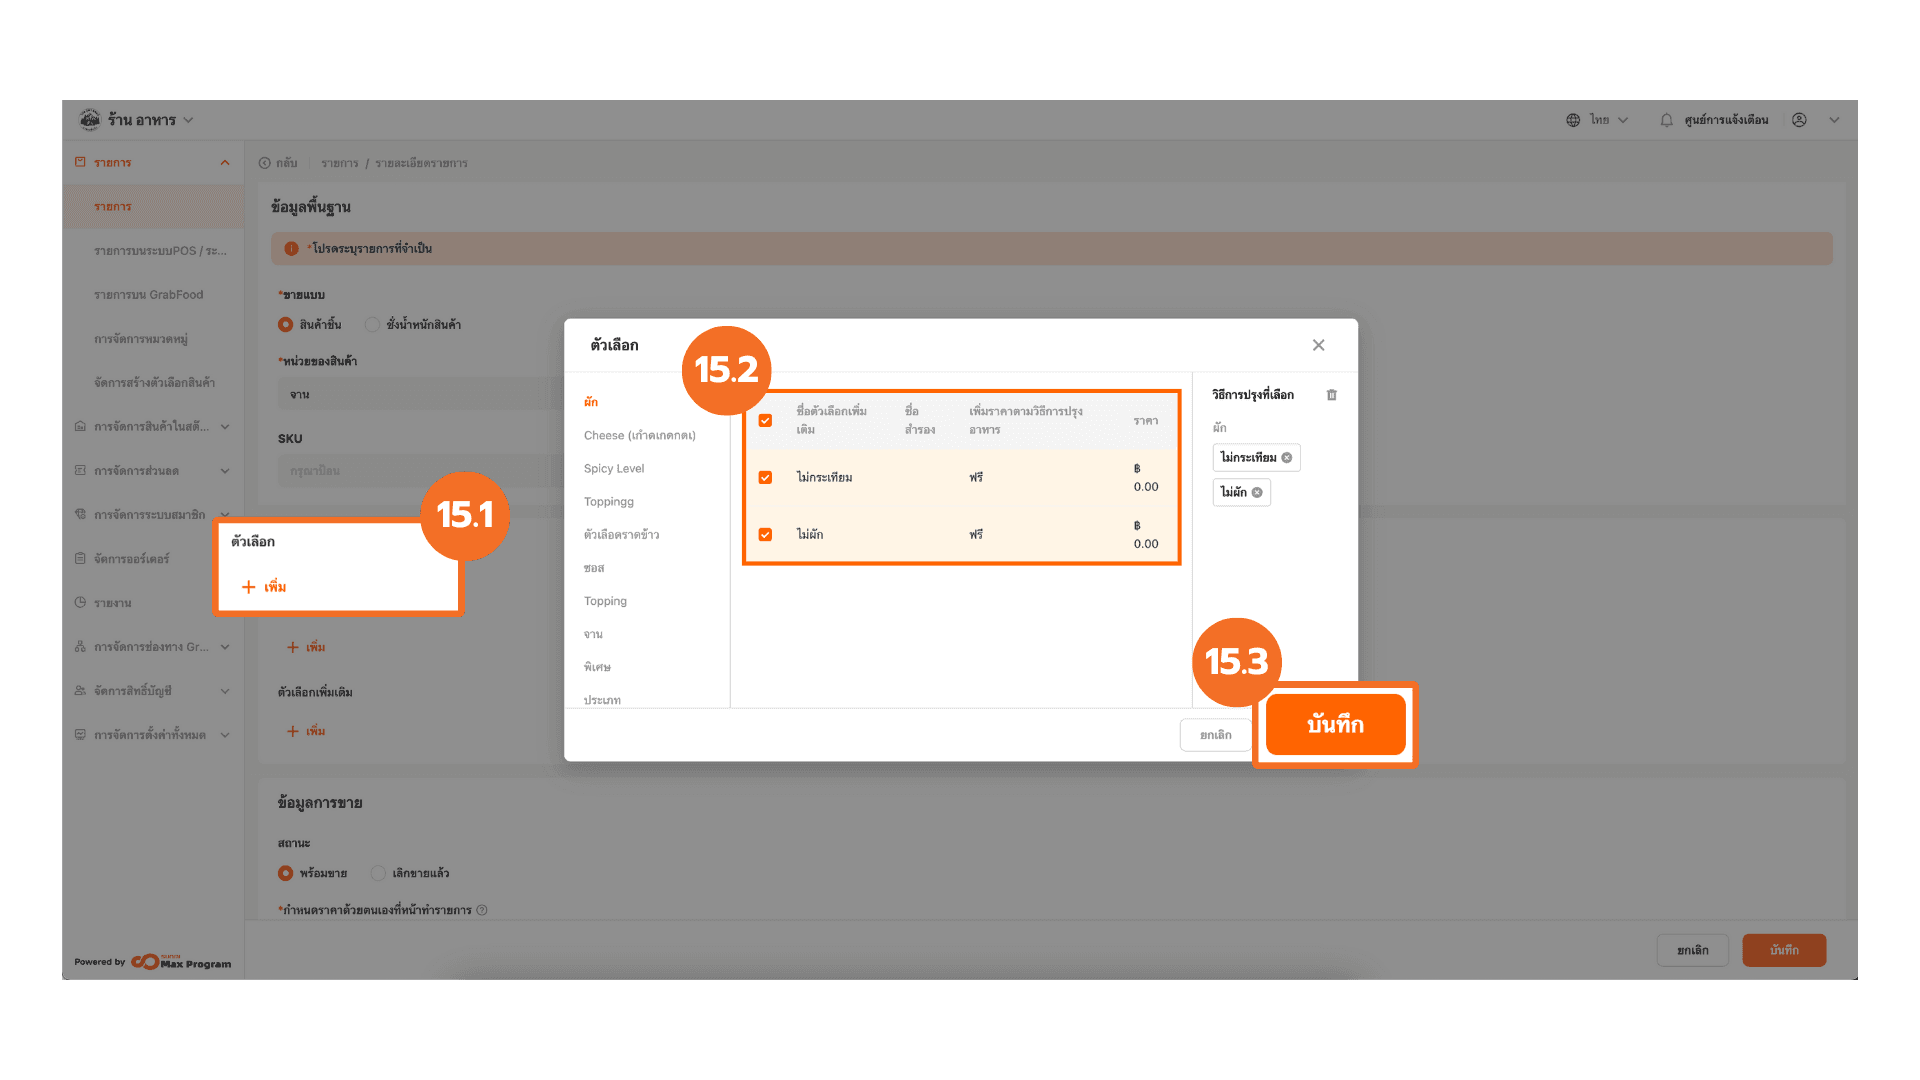This screenshot has width=1920, height=1080.
Task: Open the notification bell ศูนย์การแจ้งเตือน
Action: click(x=1666, y=120)
